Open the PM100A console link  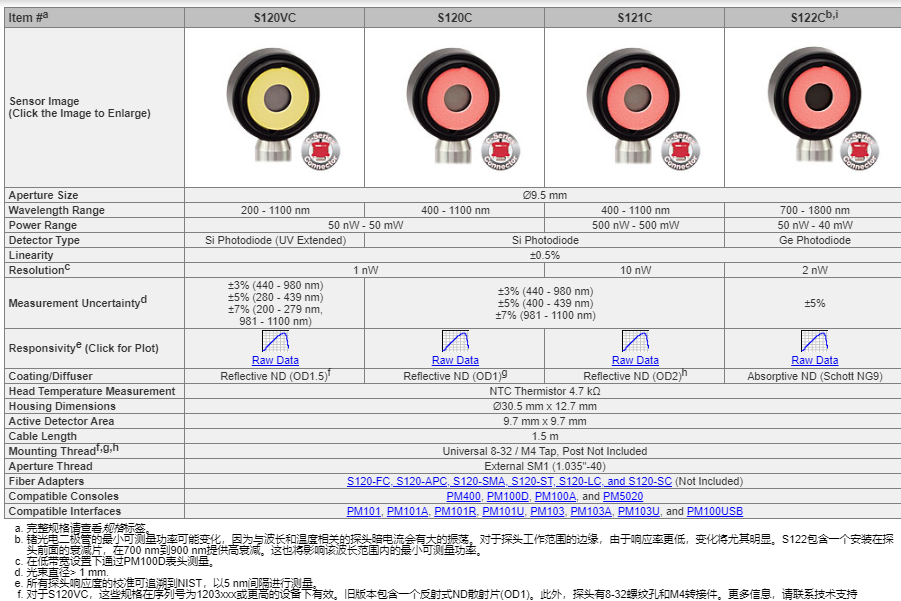[x=555, y=496]
